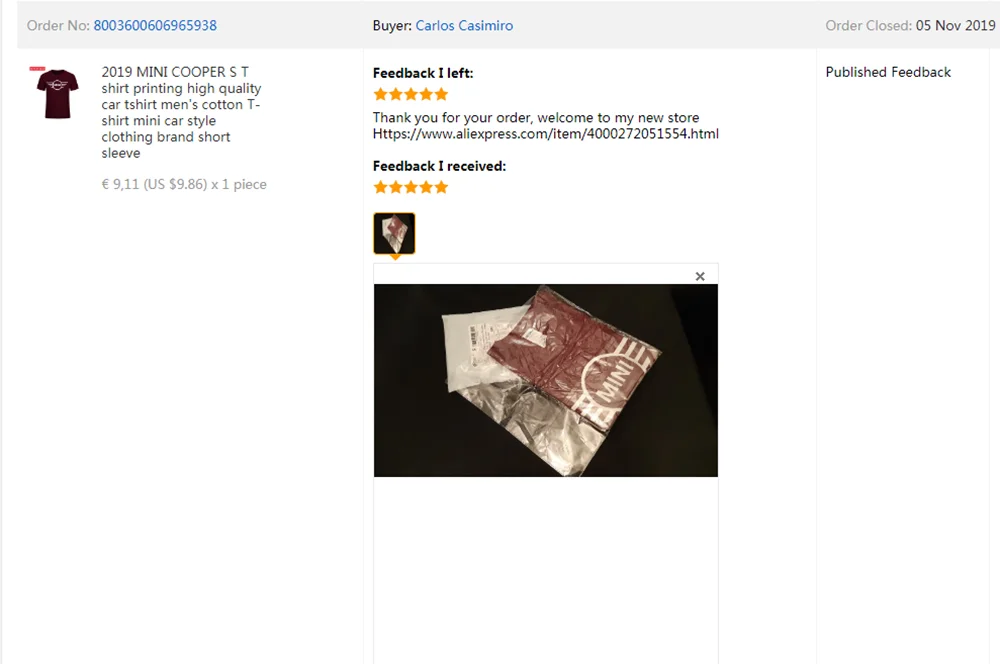Click last star under Feedback I received
The width and height of the screenshot is (1000, 664).
pyautogui.click(x=441, y=187)
